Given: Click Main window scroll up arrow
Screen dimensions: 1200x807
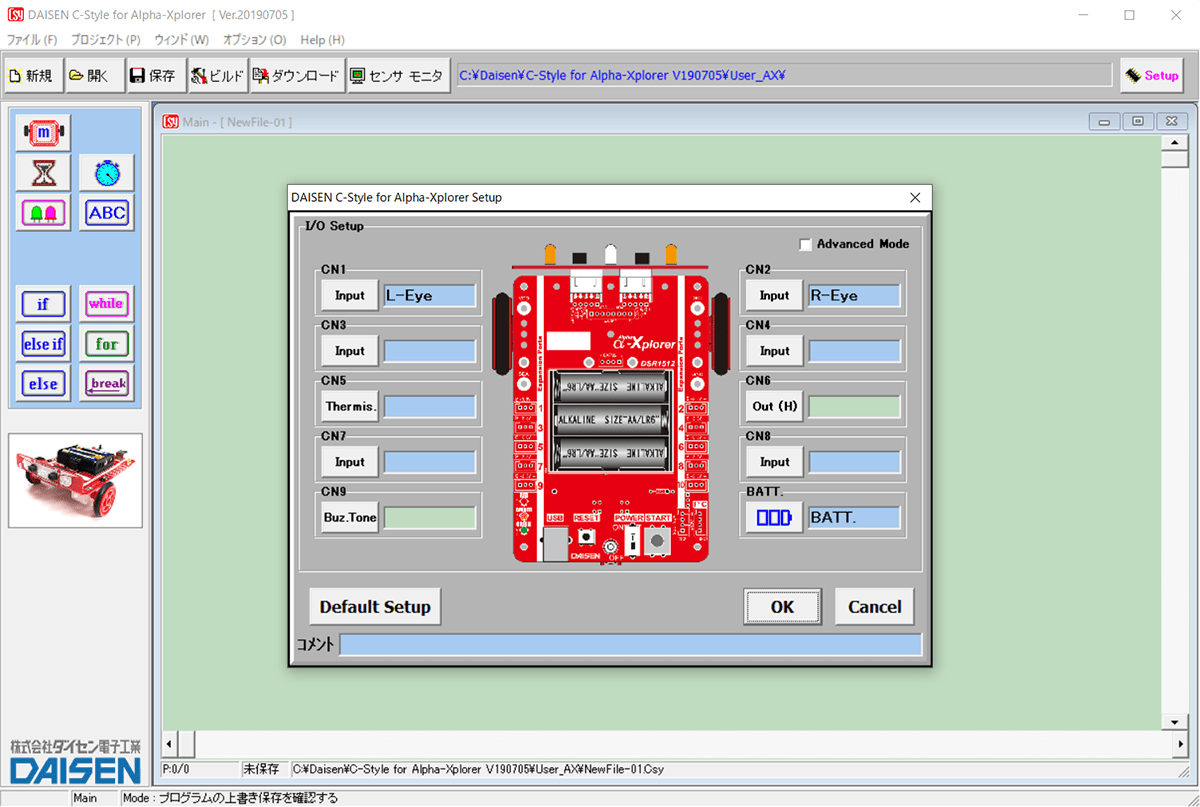Looking at the screenshot, I should point(1174,143).
